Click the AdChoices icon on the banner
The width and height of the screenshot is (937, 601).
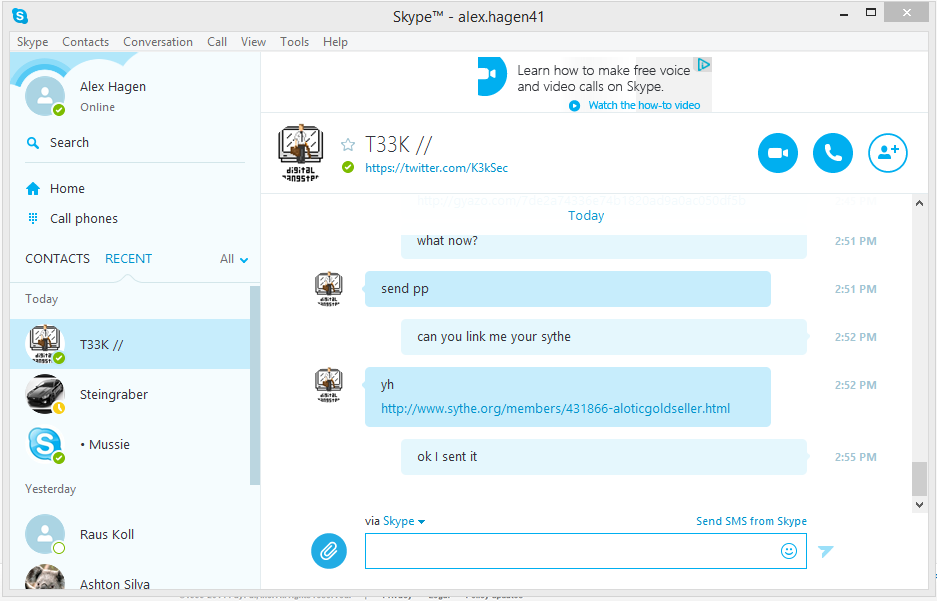(704, 65)
